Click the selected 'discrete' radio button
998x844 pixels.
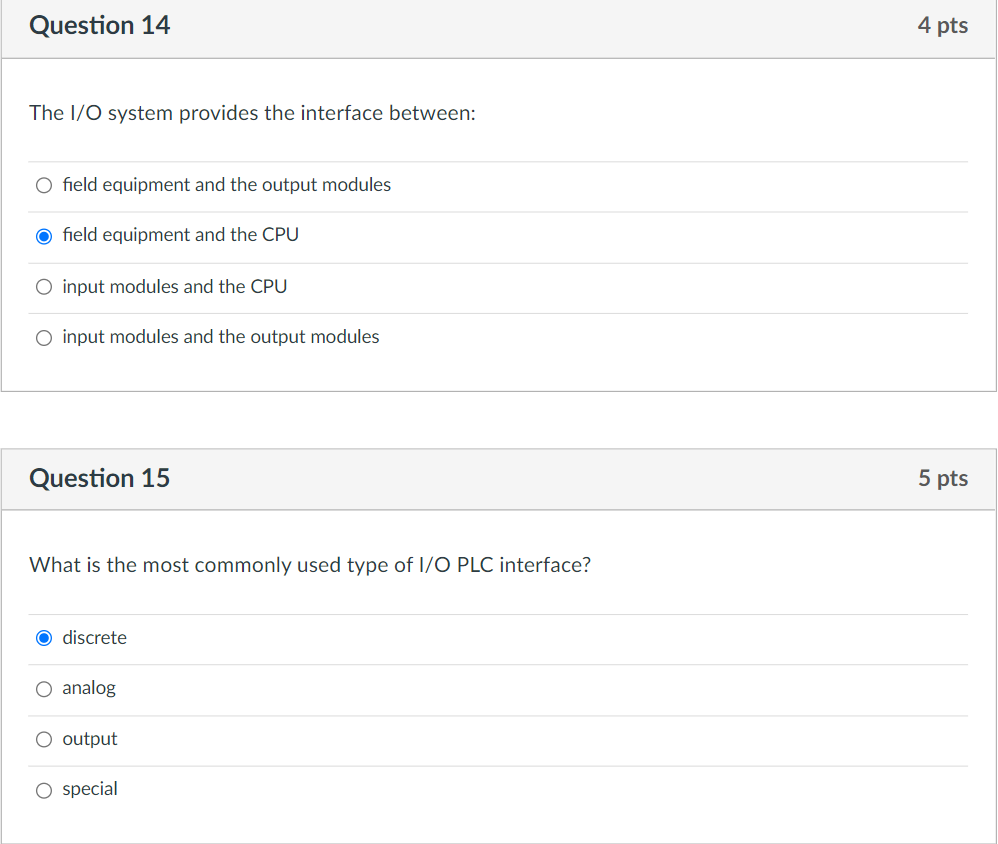point(43,638)
